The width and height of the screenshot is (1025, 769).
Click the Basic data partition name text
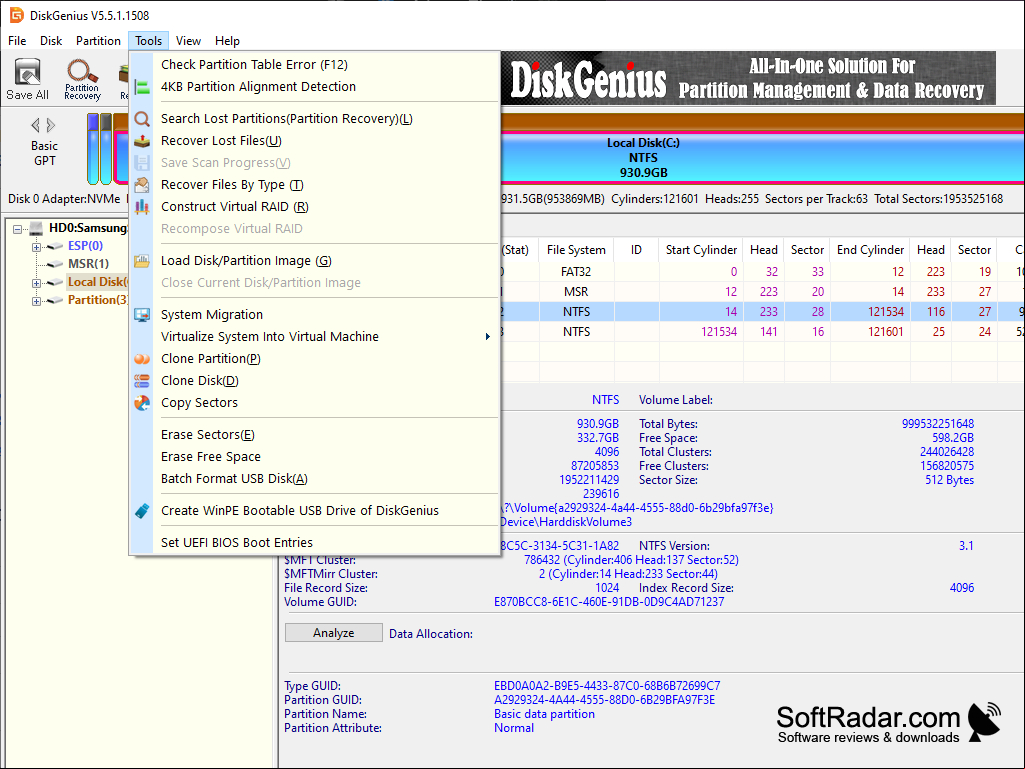(545, 714)
